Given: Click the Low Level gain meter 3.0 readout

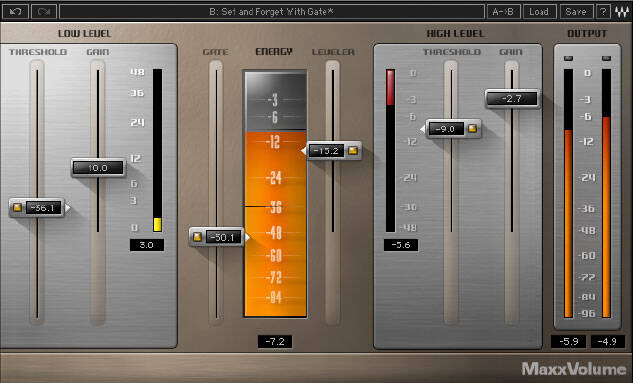Looking at the screenshot, I should 147,245.
